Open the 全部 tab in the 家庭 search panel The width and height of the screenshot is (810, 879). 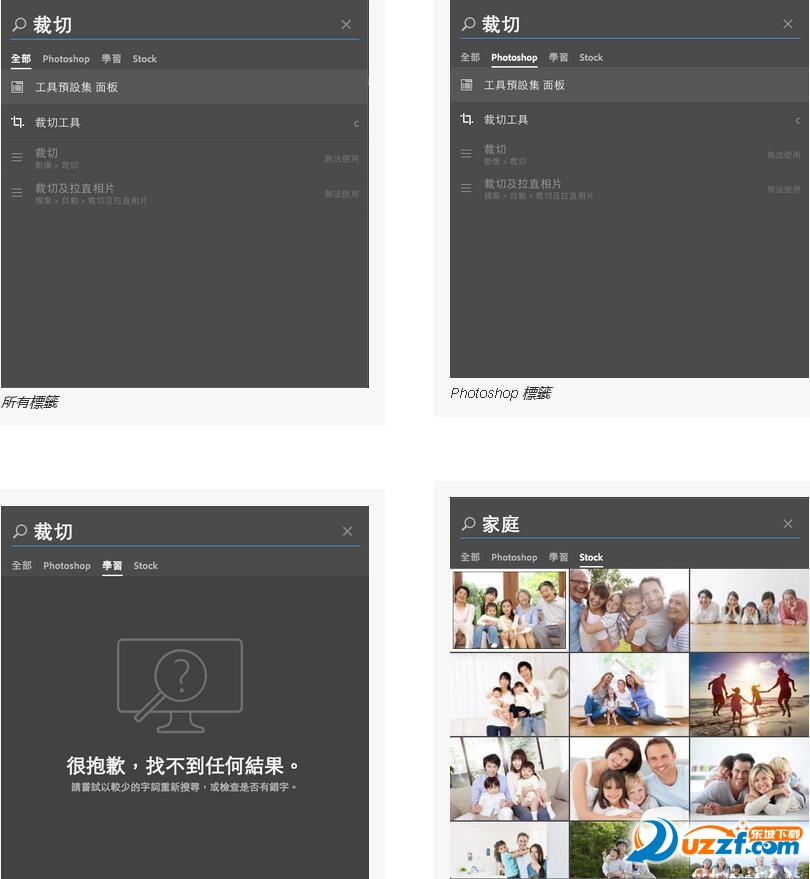click(470, 558)
